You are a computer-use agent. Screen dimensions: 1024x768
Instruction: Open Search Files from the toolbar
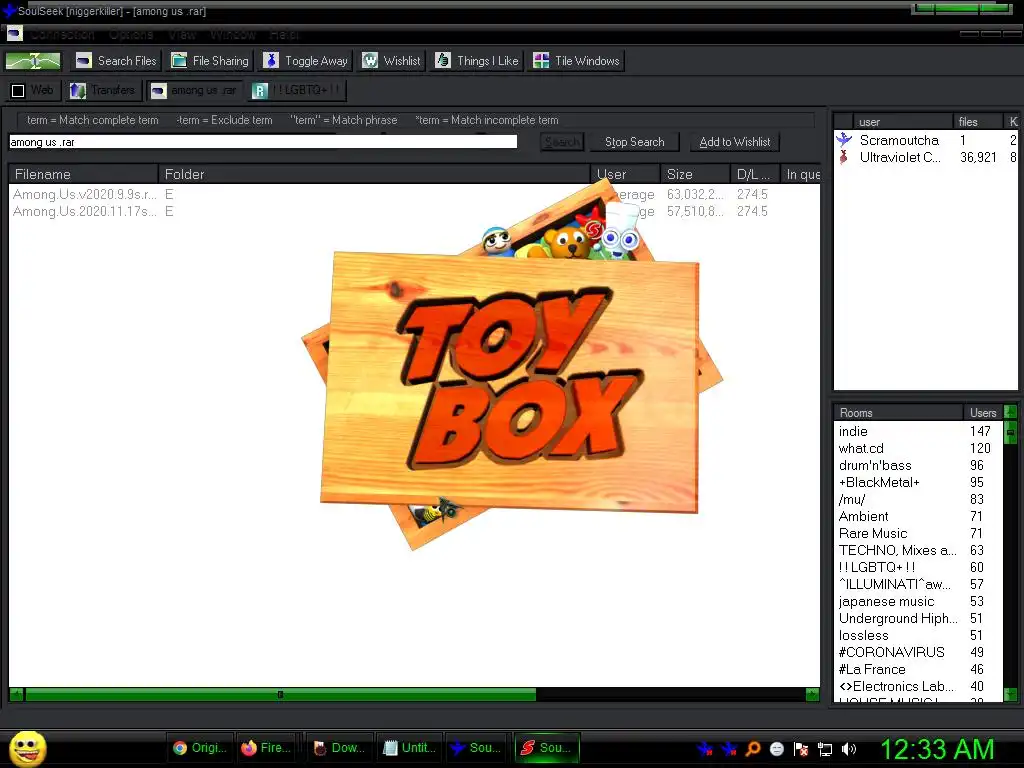click(x=116, y=61)
